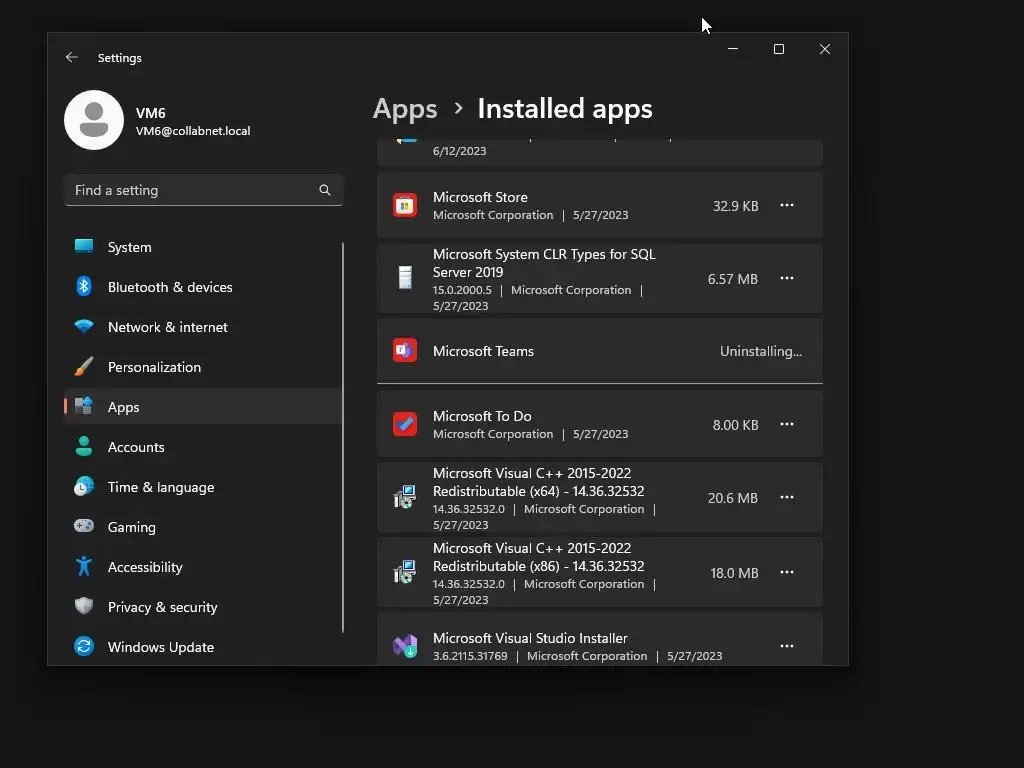Open more options for Microsoft To Do
Screen dimensions: 1024x768
pyautogui.click(x=787, y=424)
